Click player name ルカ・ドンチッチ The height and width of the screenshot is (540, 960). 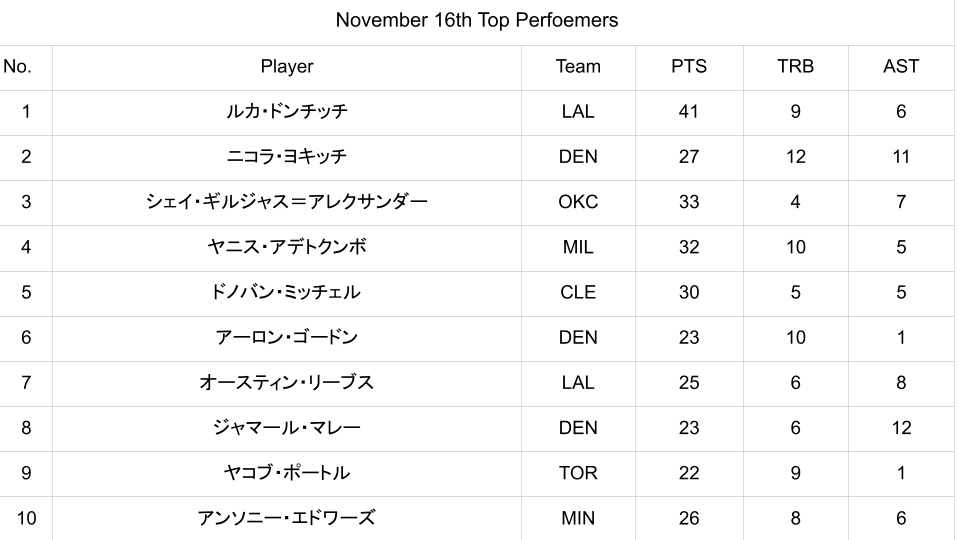287,112
